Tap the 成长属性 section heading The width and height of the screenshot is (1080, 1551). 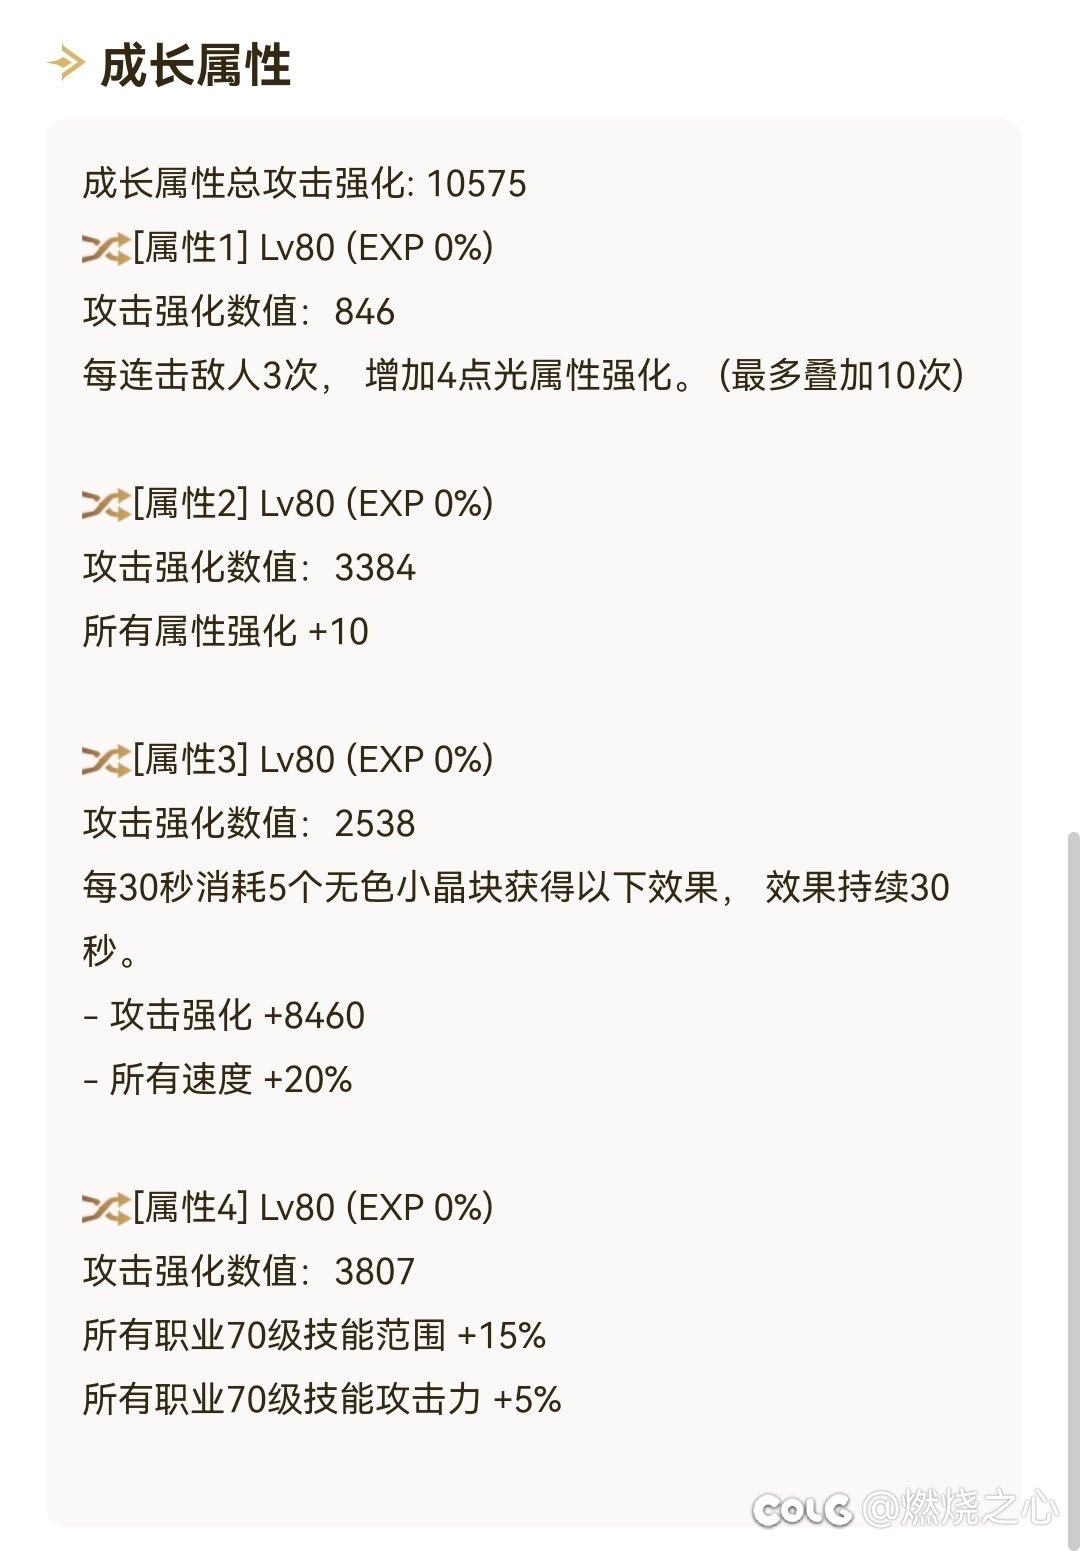196,66
